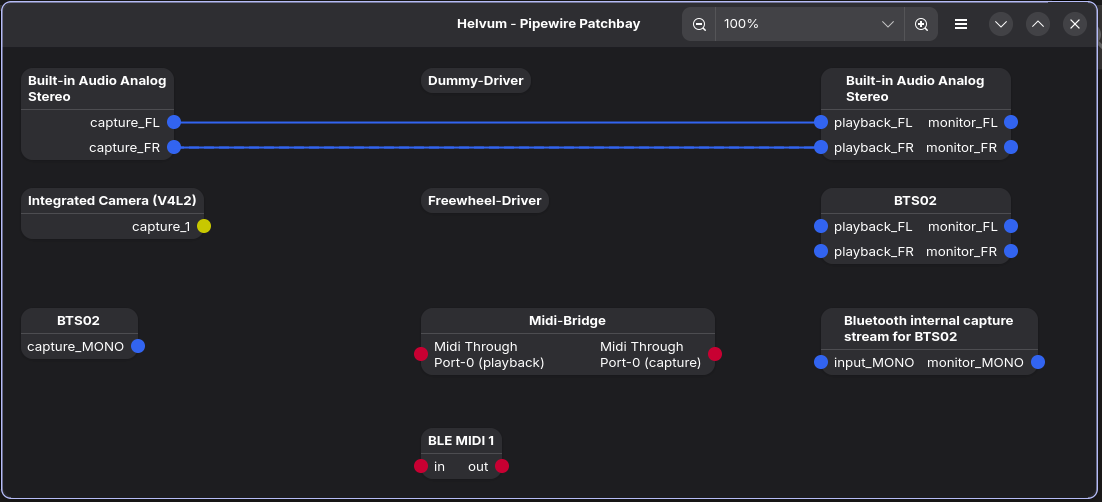Click the red BLE MIDI 1 out port

click(502, 466)
